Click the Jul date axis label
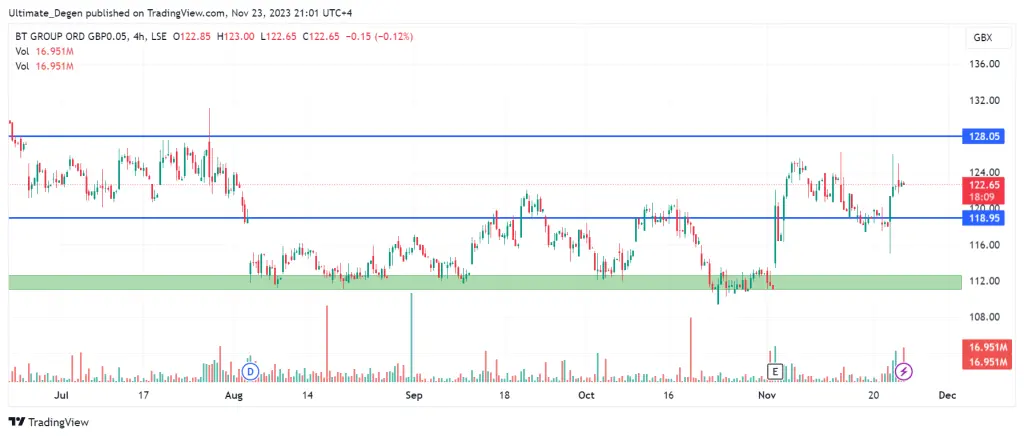Screen dimensions: 1024x437 (61, 396)
